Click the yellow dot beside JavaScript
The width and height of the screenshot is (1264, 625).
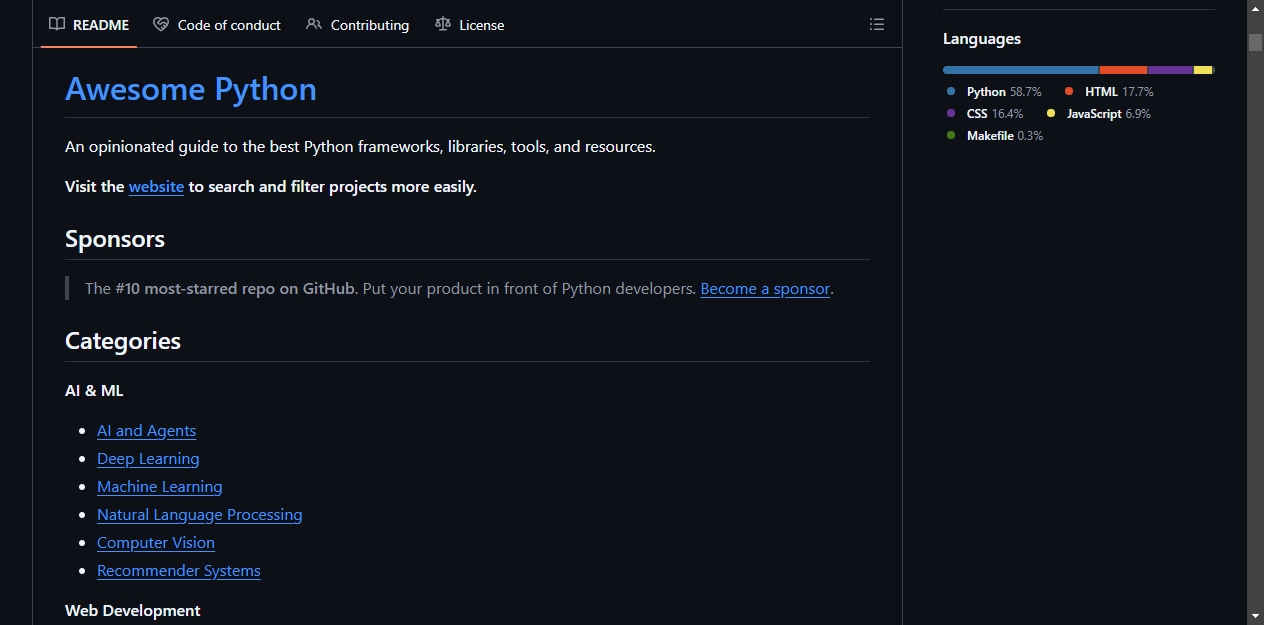pyautogui.click(x=1051, y=114)
